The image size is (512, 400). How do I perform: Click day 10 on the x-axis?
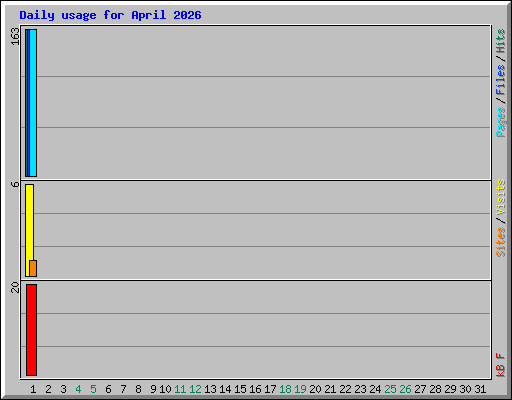165,389
